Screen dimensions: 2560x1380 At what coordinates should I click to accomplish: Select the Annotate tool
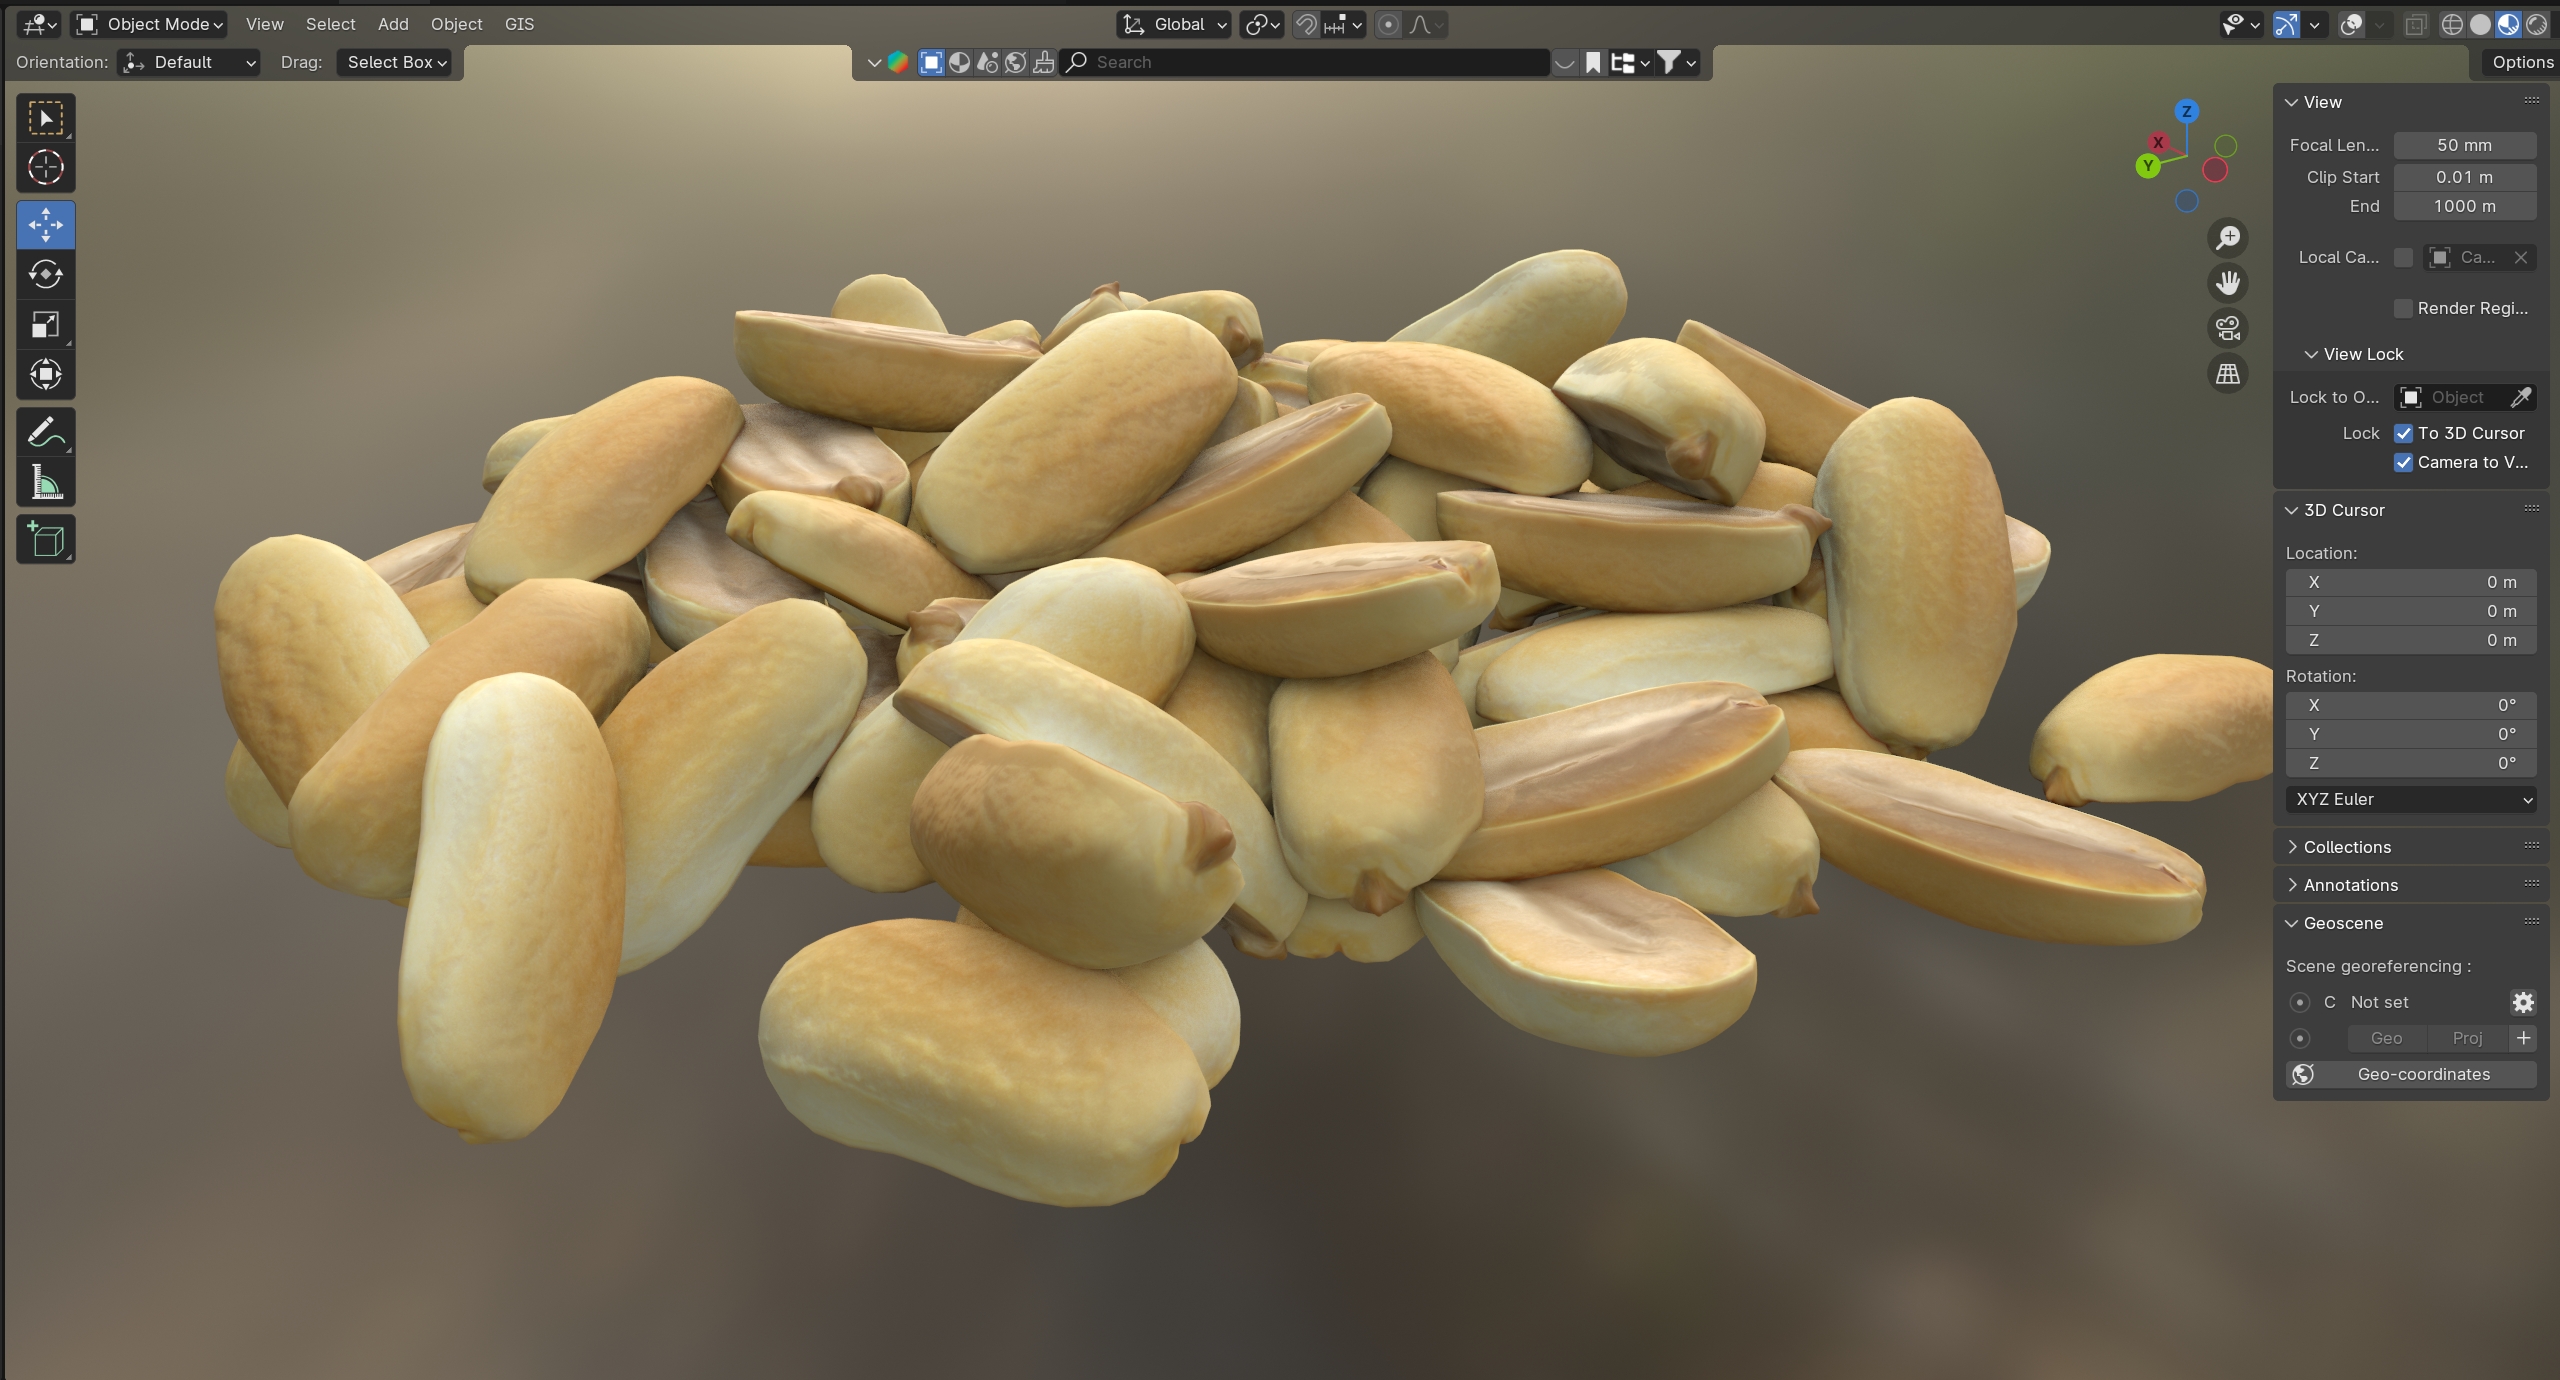[45, 432]
